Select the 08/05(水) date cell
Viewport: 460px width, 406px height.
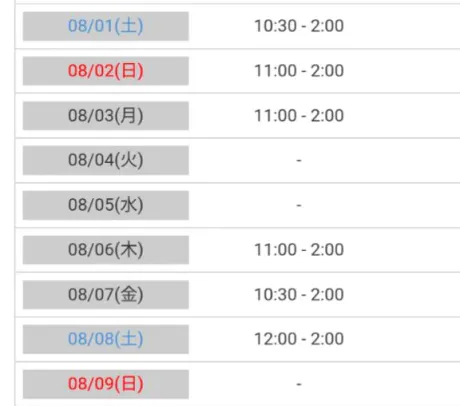tap(106, 205)
